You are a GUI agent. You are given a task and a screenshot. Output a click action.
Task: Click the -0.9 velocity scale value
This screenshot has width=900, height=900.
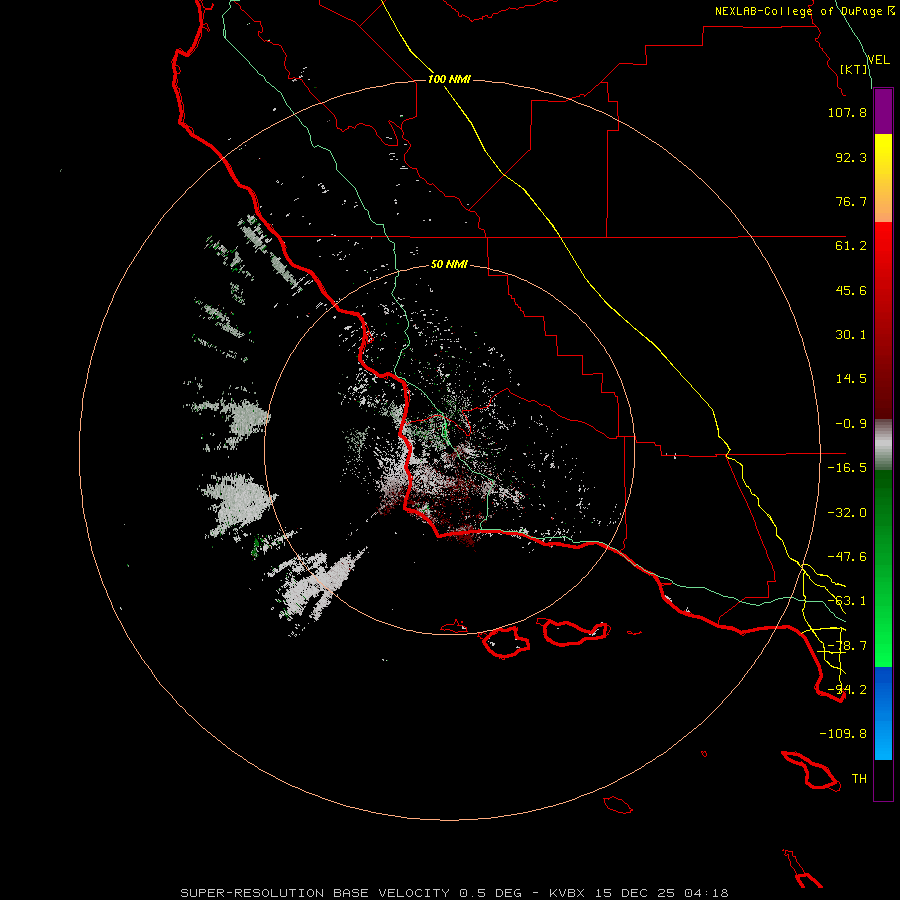pos(851,424)
